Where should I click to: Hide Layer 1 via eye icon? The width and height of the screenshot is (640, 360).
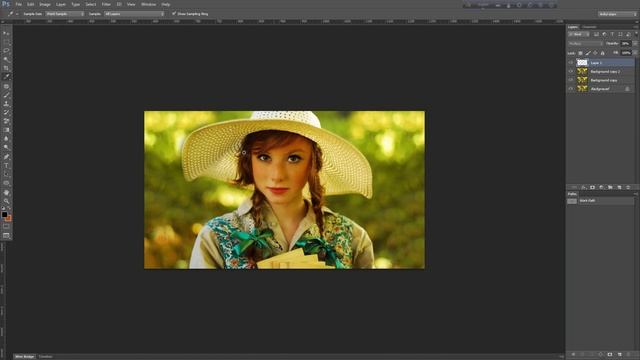click(571, 62)
